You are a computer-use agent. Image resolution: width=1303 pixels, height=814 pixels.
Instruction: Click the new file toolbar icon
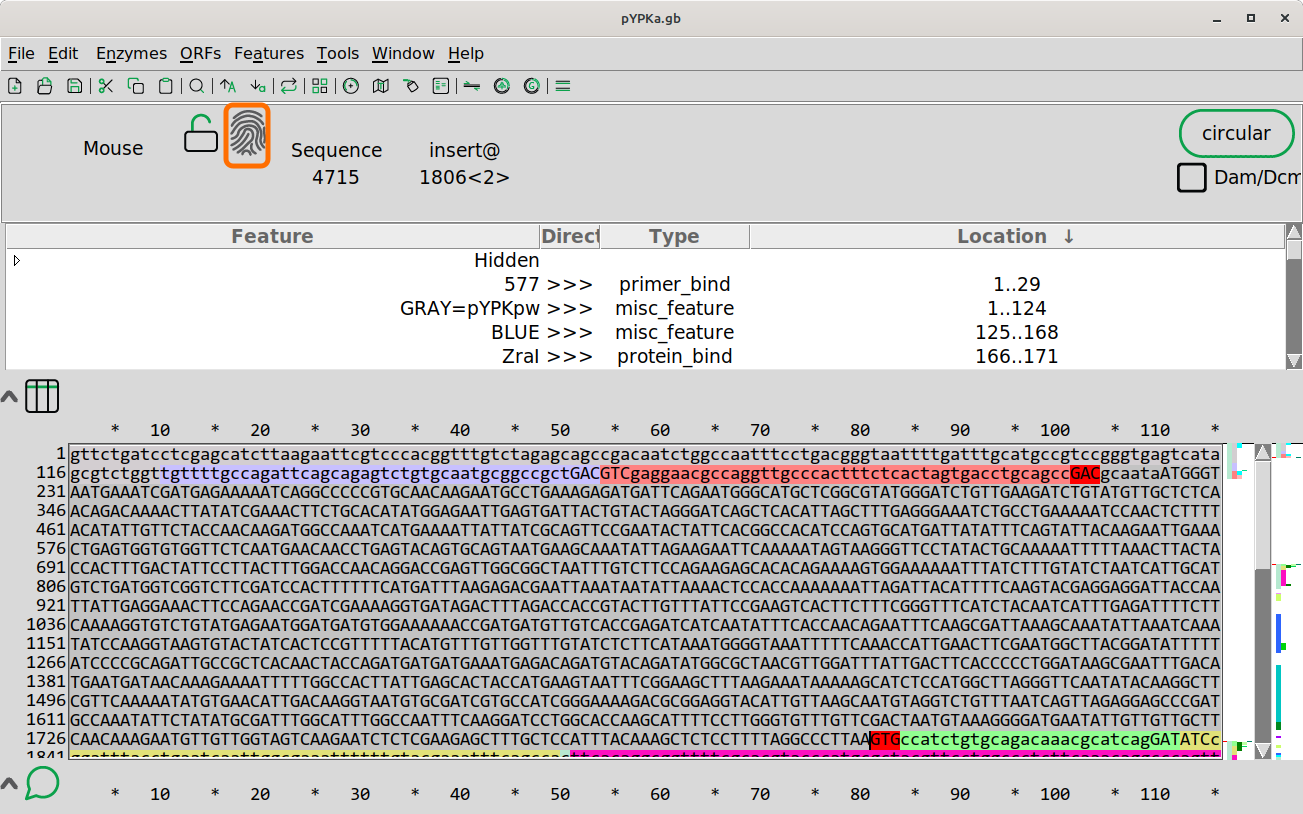click(15, 86)
